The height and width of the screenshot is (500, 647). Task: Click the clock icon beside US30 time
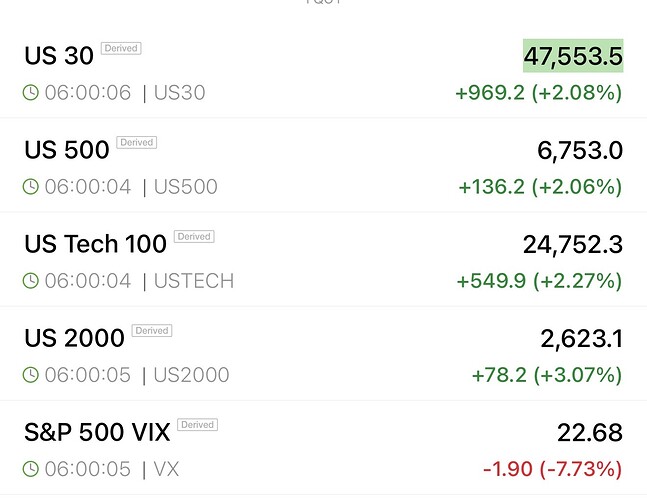click(31, 92)
